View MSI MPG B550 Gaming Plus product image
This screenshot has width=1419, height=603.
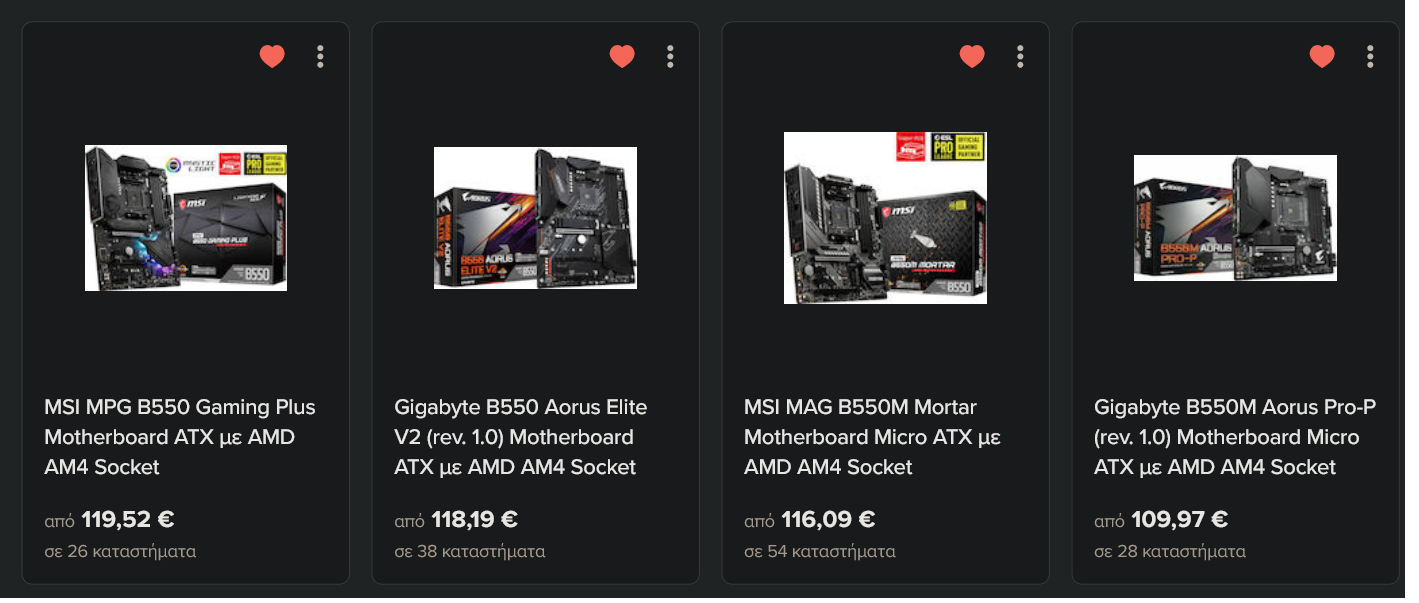point(186,218)
